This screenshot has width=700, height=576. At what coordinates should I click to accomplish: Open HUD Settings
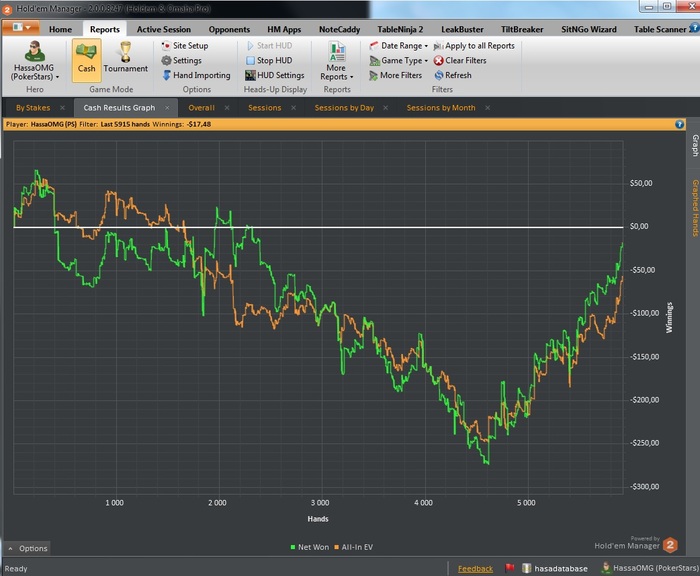(274, 75)
